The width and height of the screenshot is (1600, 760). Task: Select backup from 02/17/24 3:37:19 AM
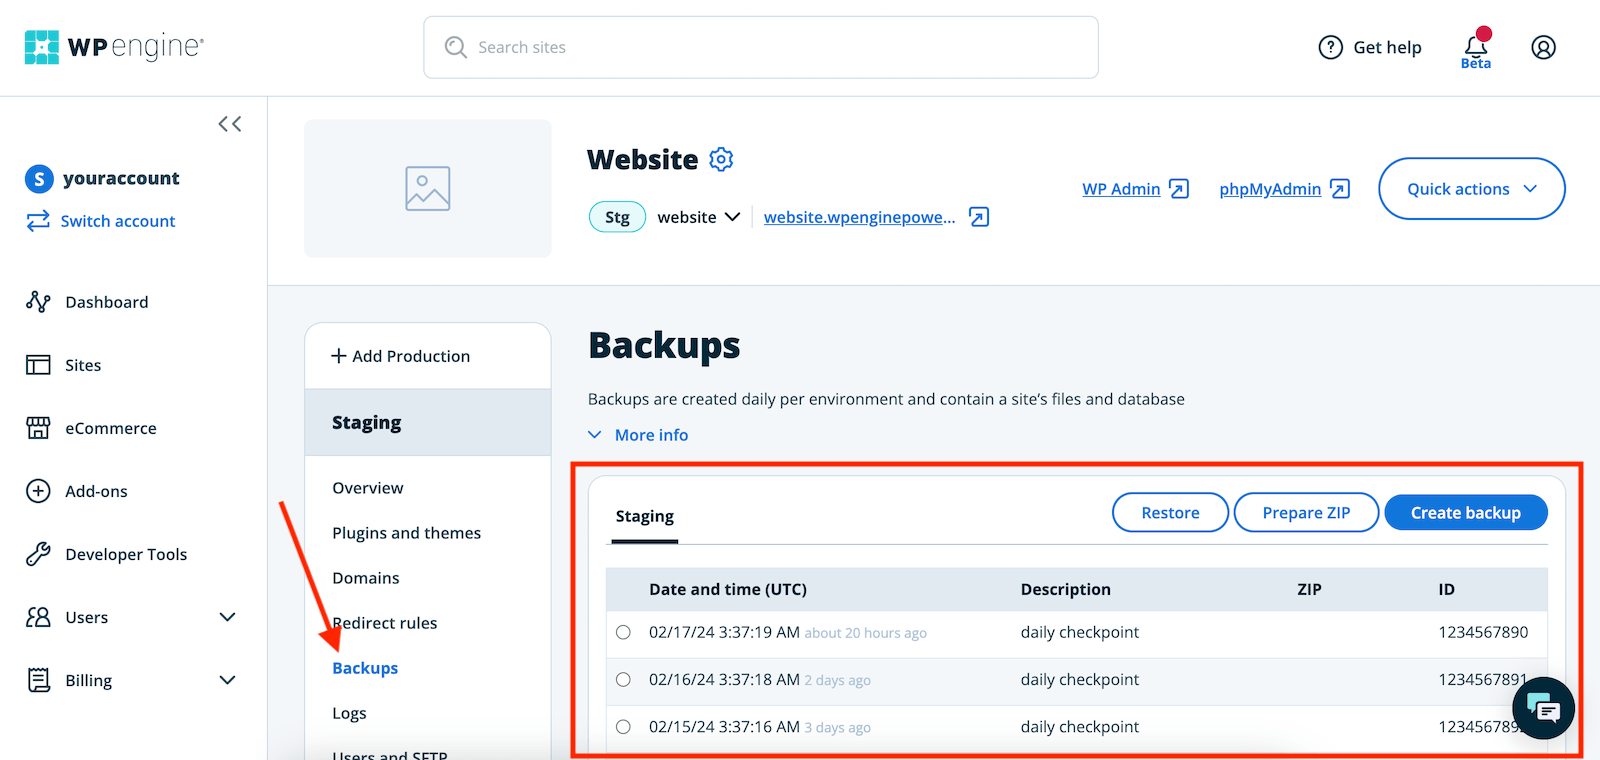pyautogui.click(x=623, y=632)
